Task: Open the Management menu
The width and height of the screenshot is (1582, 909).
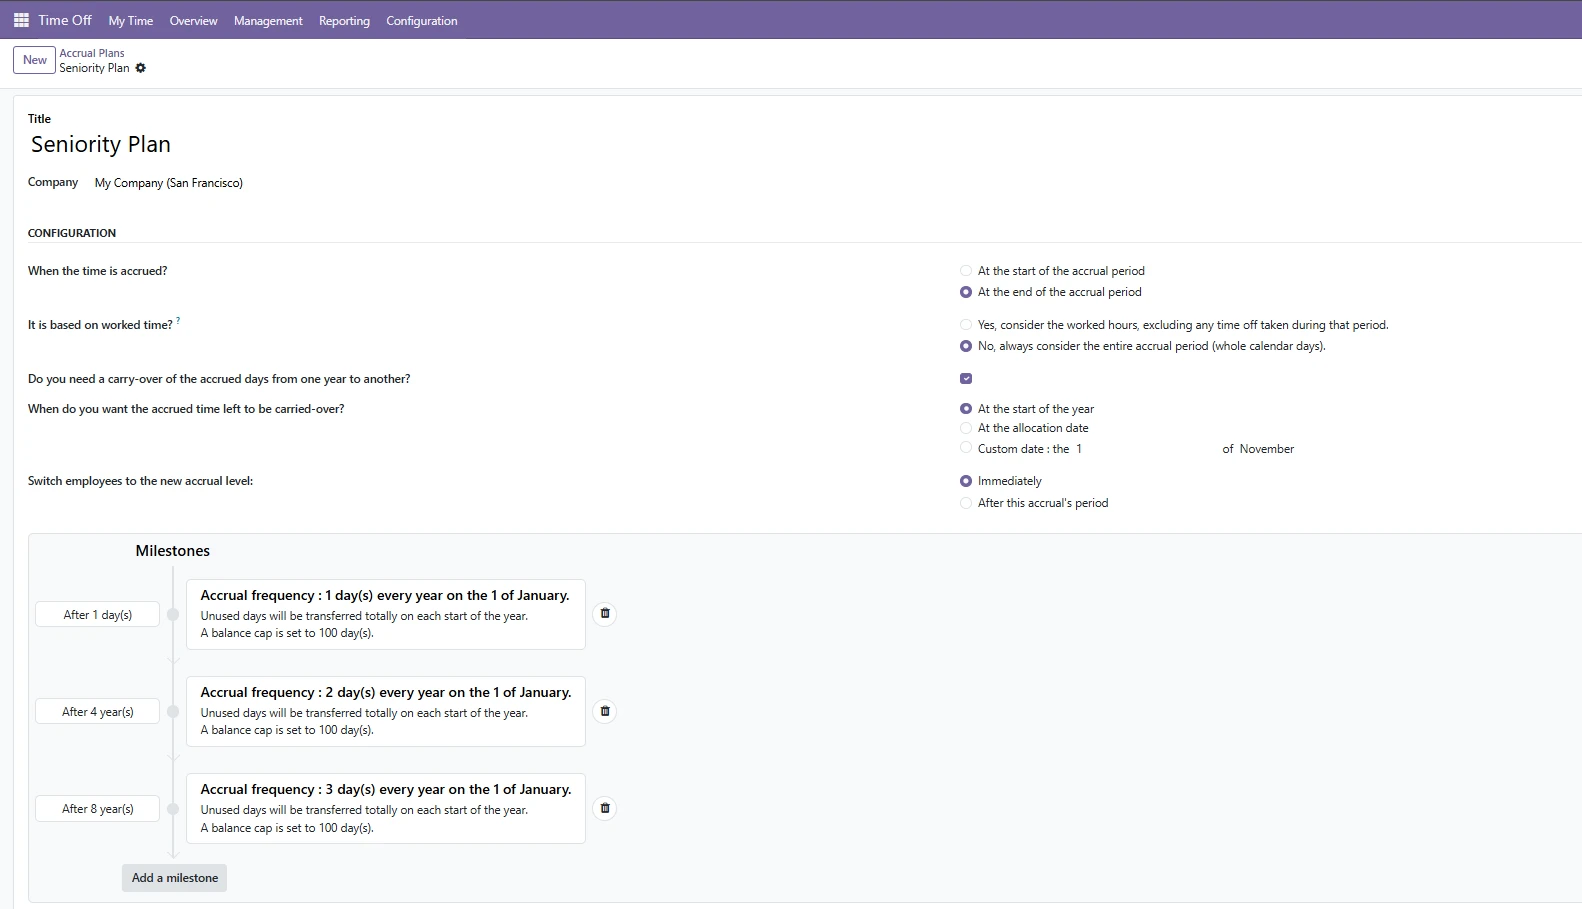Action: click(268, 21)
